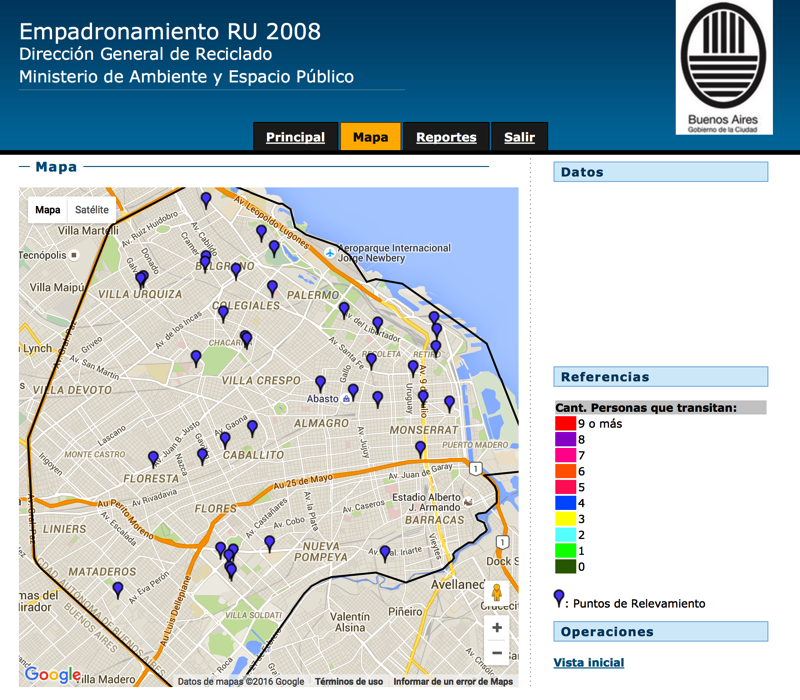
Task: Click the Vista inicial link
Action: point(588,662)
